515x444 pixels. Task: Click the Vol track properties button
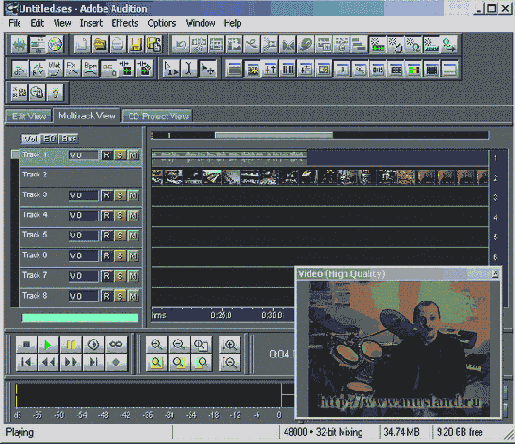coord(30,138)
